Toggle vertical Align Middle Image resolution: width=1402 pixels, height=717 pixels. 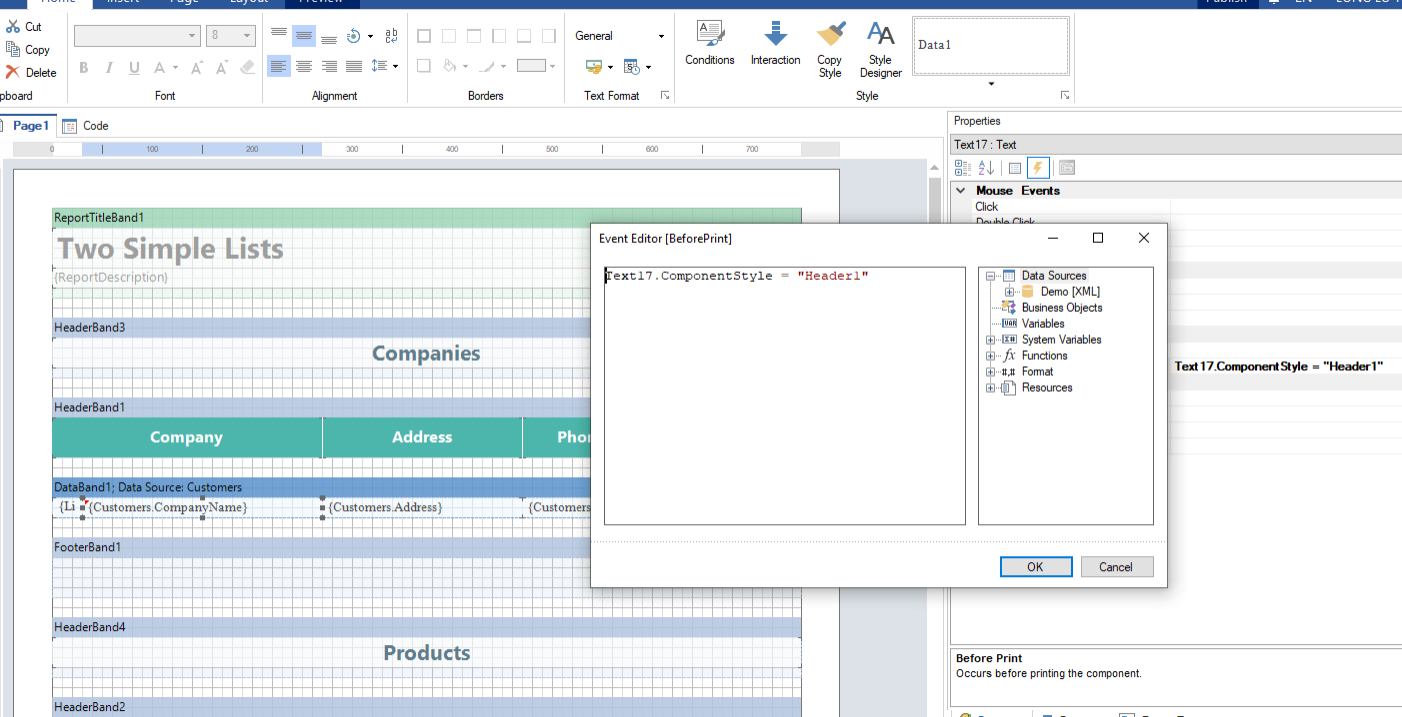pyautogui.click(x=304, y=36)
